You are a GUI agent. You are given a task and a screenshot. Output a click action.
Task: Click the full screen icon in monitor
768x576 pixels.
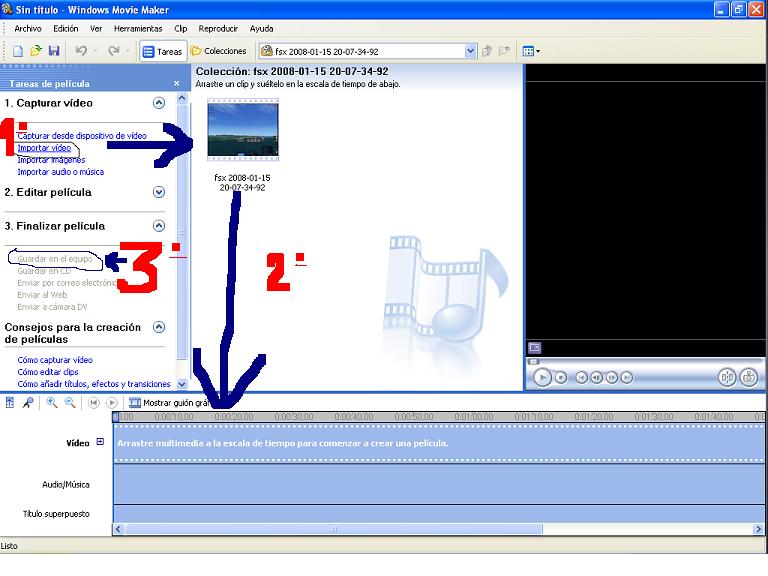point(534,348)
